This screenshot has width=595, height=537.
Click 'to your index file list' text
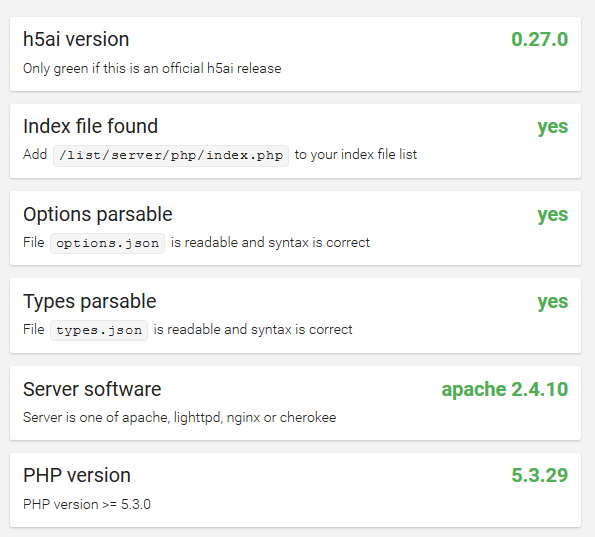[x=356, y=155]
